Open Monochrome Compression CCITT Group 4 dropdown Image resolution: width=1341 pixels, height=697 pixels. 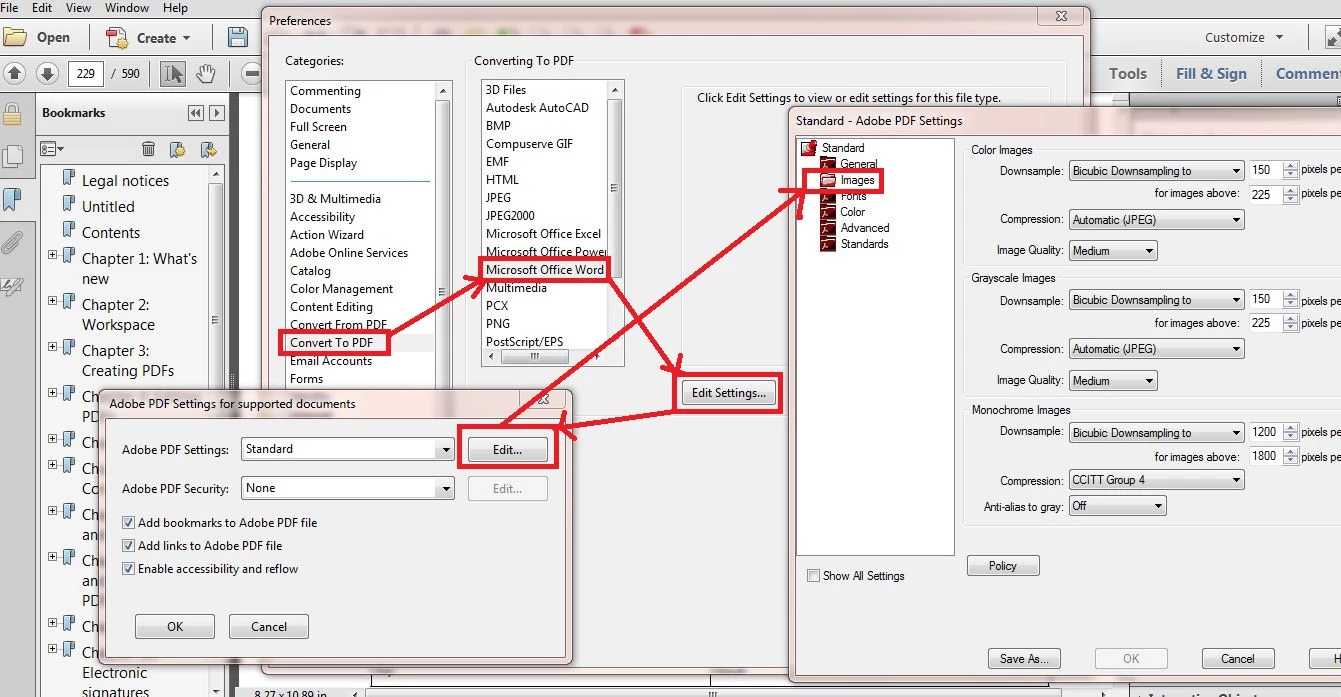click(1156, 480)
